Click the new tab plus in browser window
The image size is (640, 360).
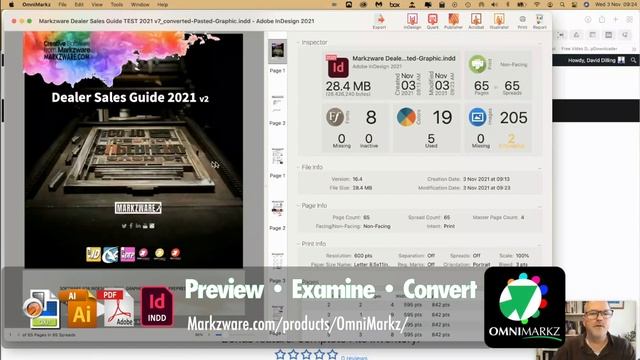pyautogui.click(x=616, y=20)
